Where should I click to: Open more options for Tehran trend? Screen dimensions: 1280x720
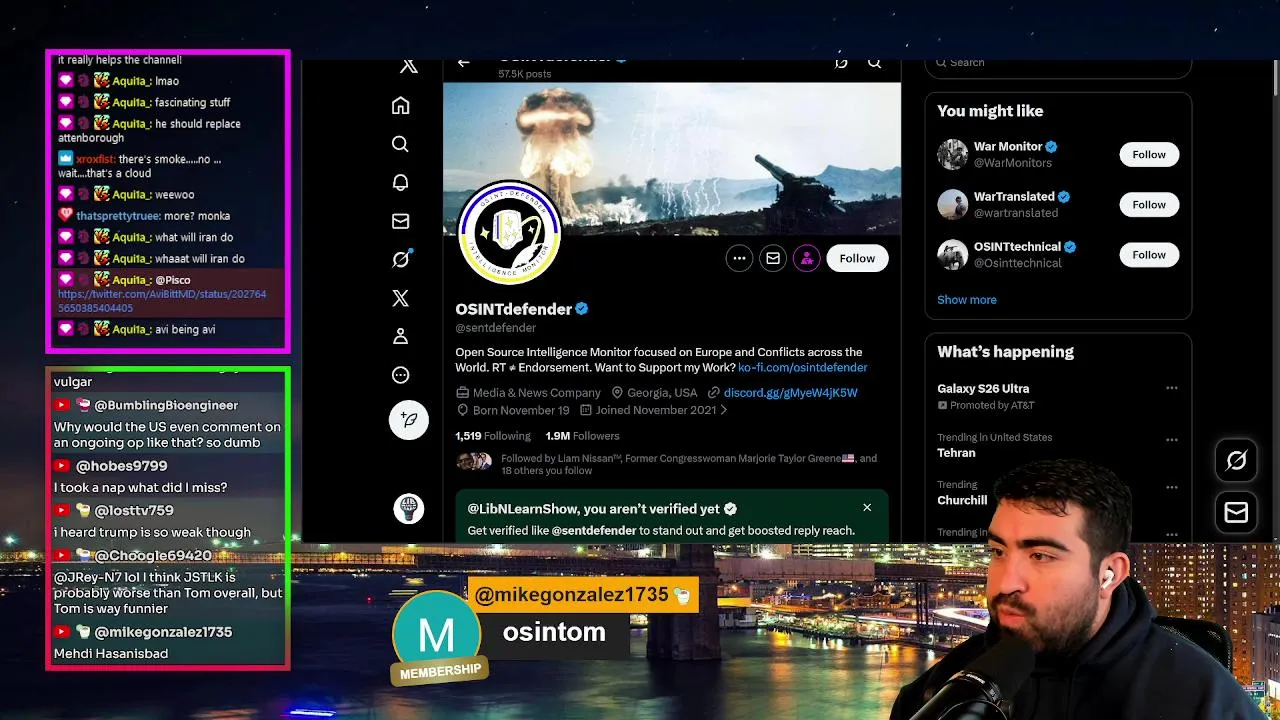click(x=1171, y=440)
